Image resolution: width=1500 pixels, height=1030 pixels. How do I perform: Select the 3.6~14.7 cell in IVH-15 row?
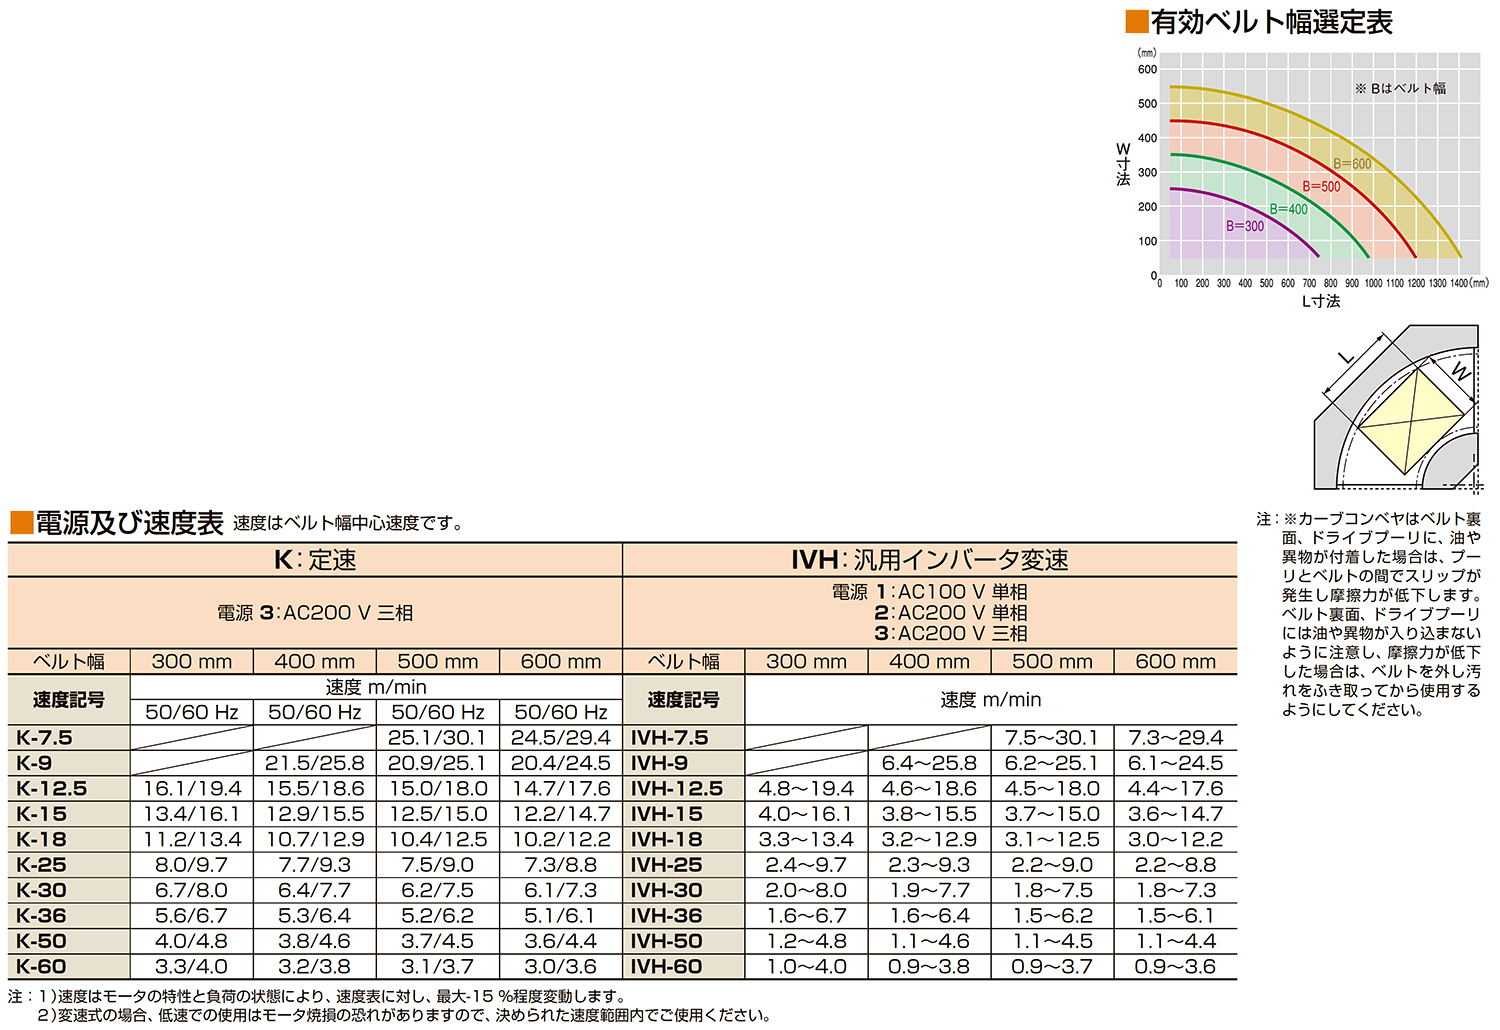tap(1175, 814)
